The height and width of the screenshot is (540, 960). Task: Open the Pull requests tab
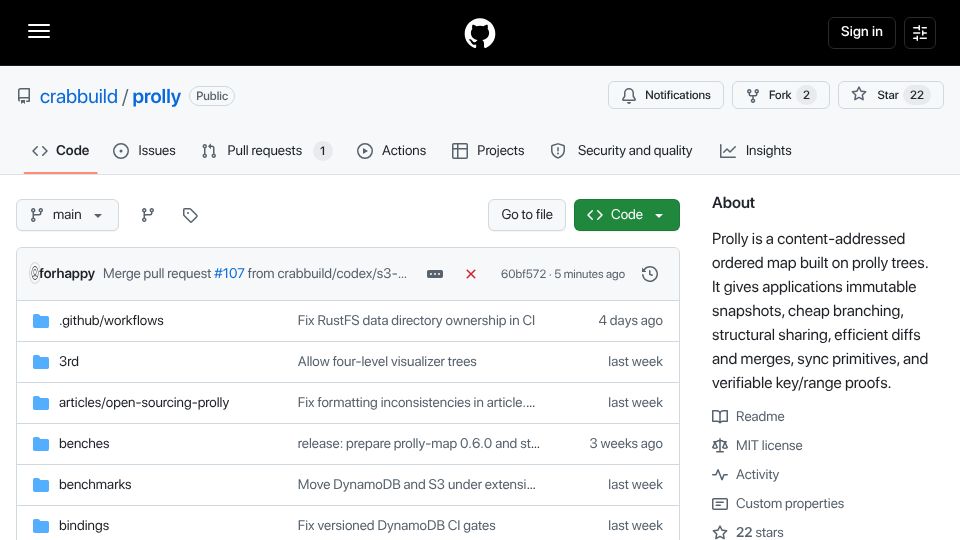266,151
